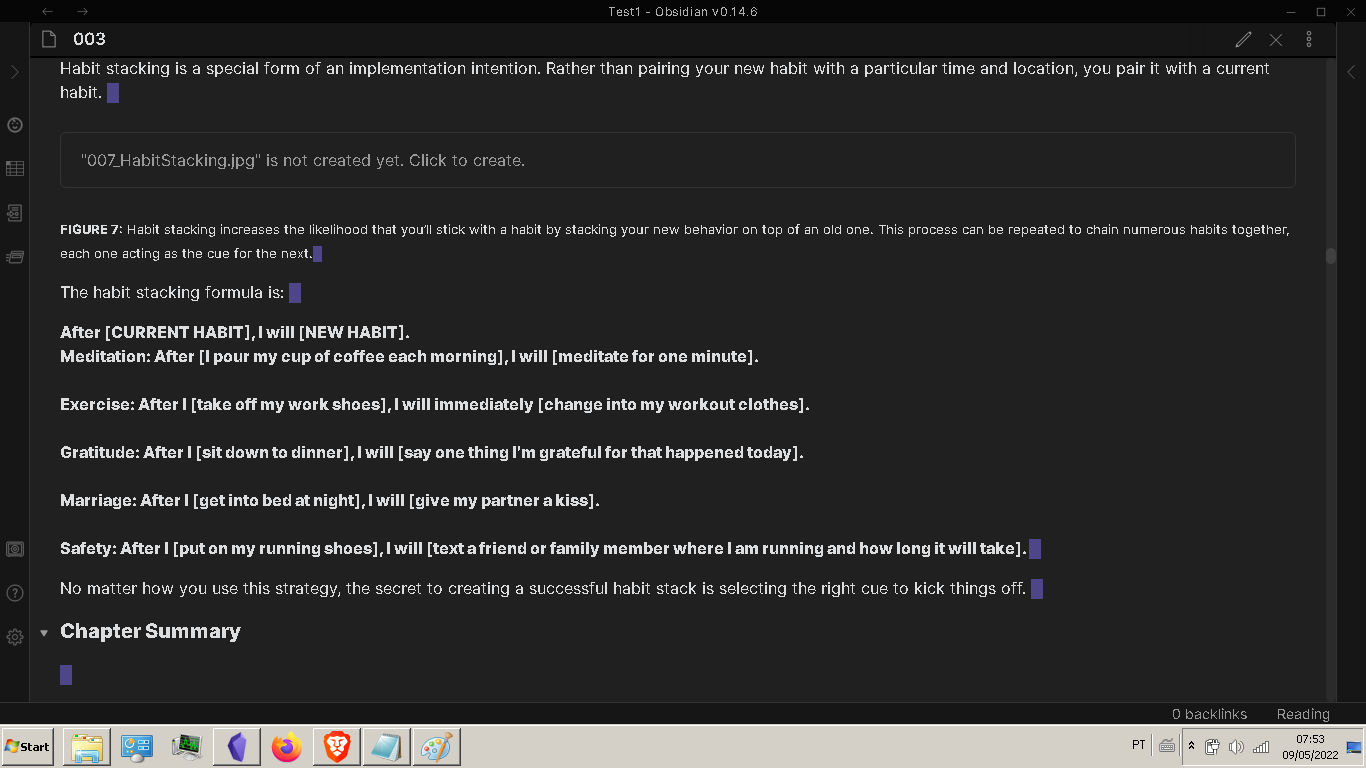The image size is (1366, 768).
Task: Open the network signal tray icon
Action: click(x=1261, y=746)
